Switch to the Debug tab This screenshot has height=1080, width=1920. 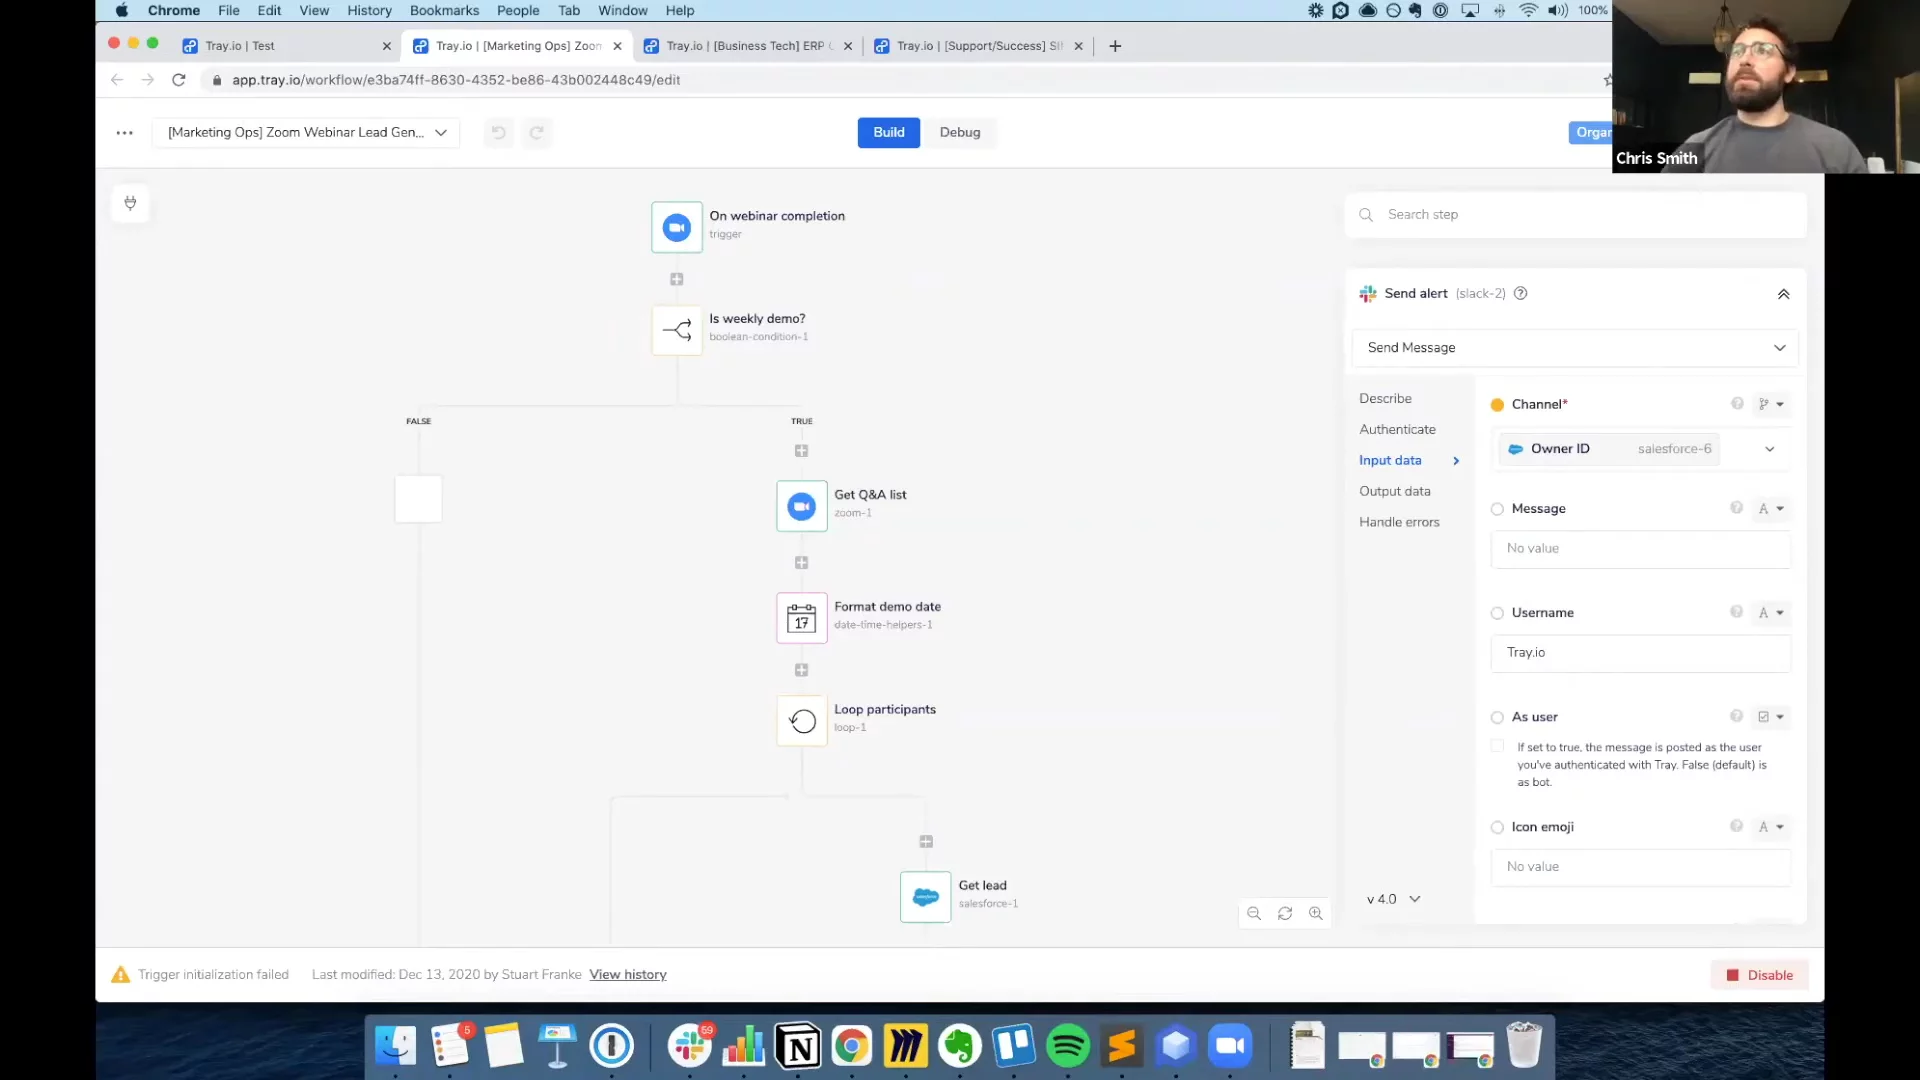(959, 132)
